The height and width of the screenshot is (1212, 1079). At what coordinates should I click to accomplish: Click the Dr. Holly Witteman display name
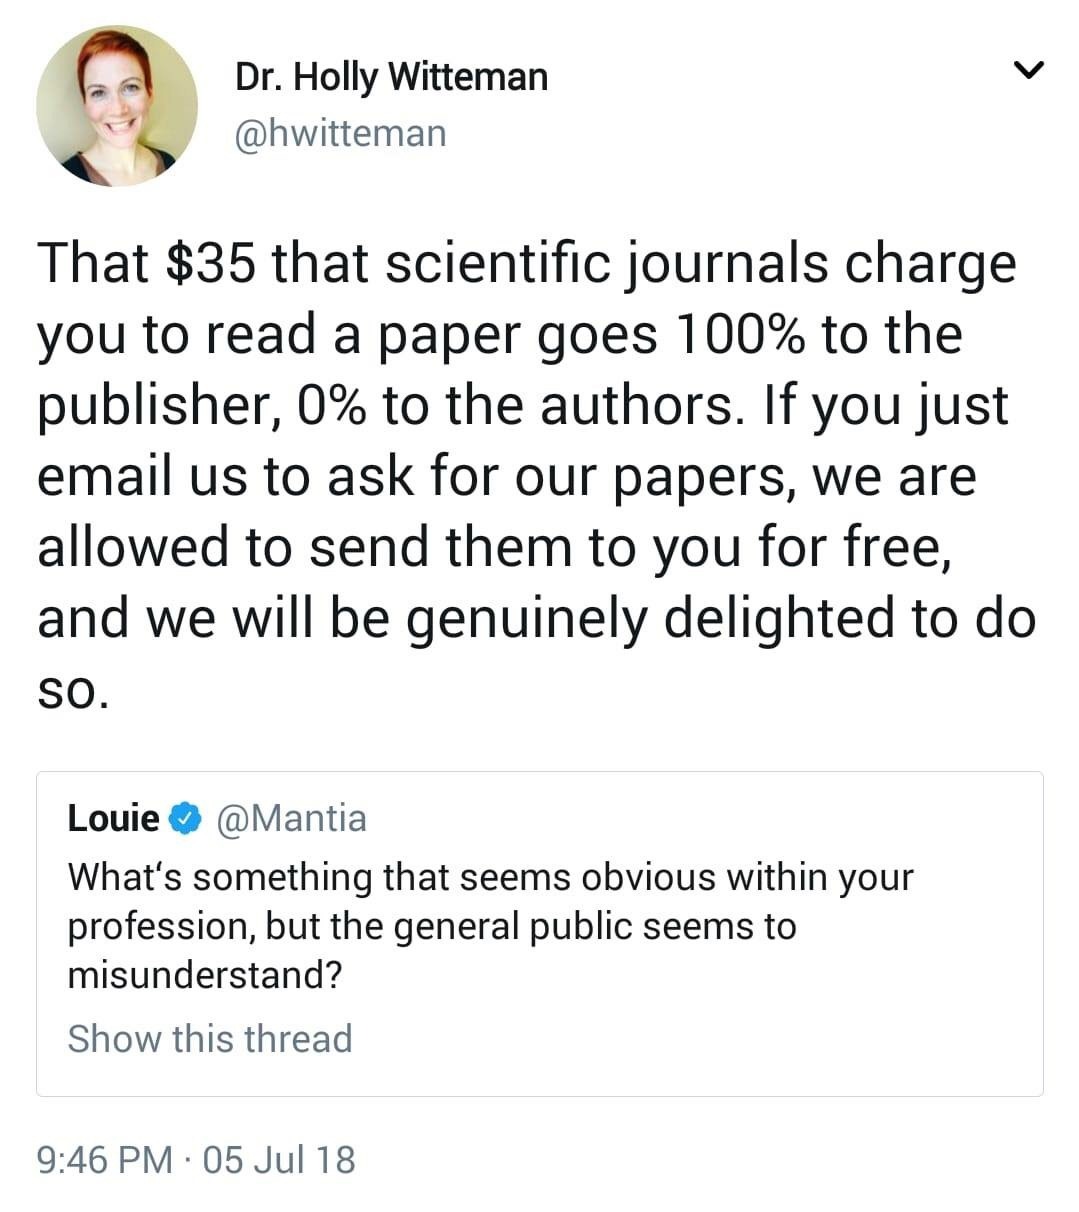[x=391, y=77]
